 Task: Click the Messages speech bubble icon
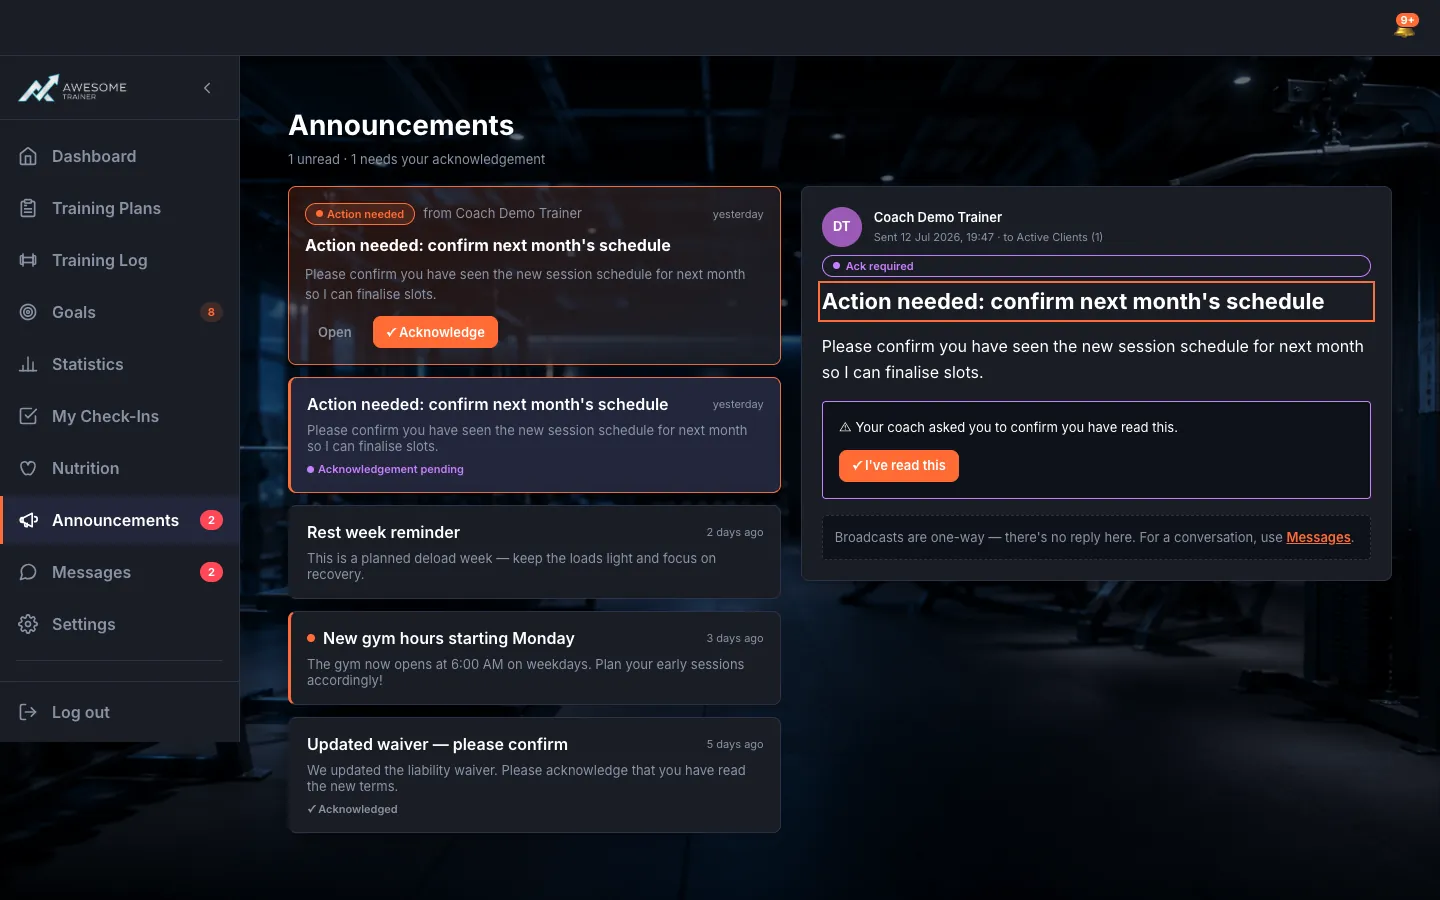tap(28, 572)
